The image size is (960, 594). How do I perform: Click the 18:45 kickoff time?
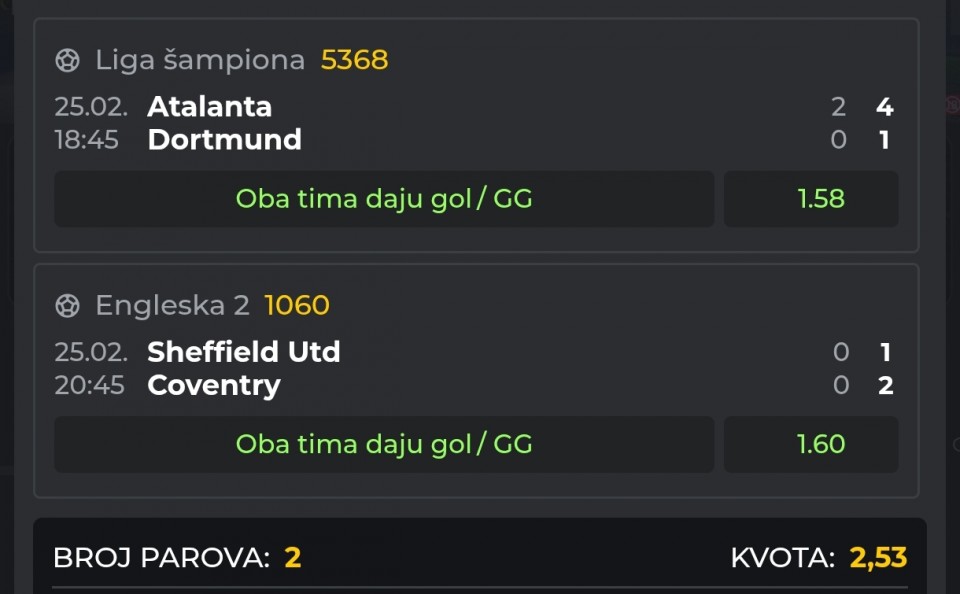86,140
